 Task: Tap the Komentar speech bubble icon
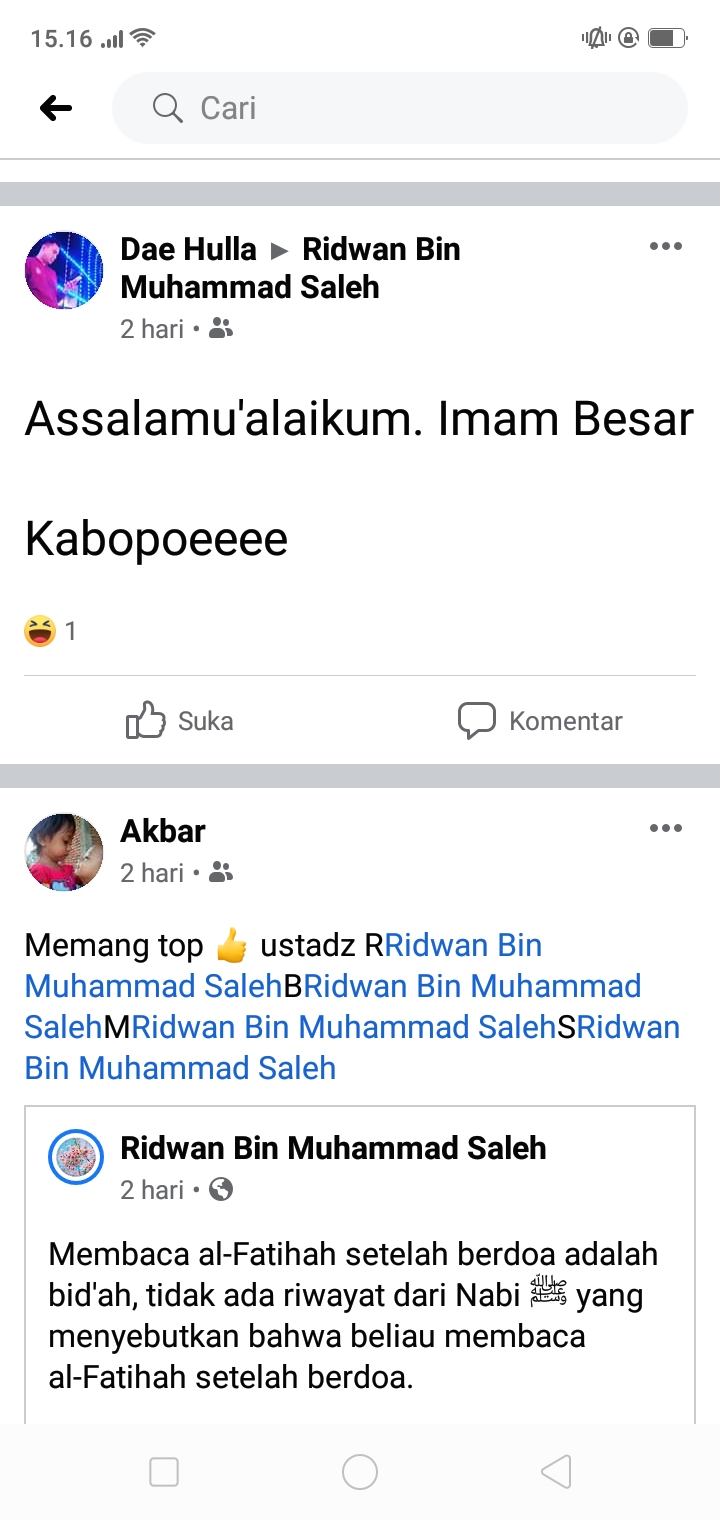[x=477, y=721]
